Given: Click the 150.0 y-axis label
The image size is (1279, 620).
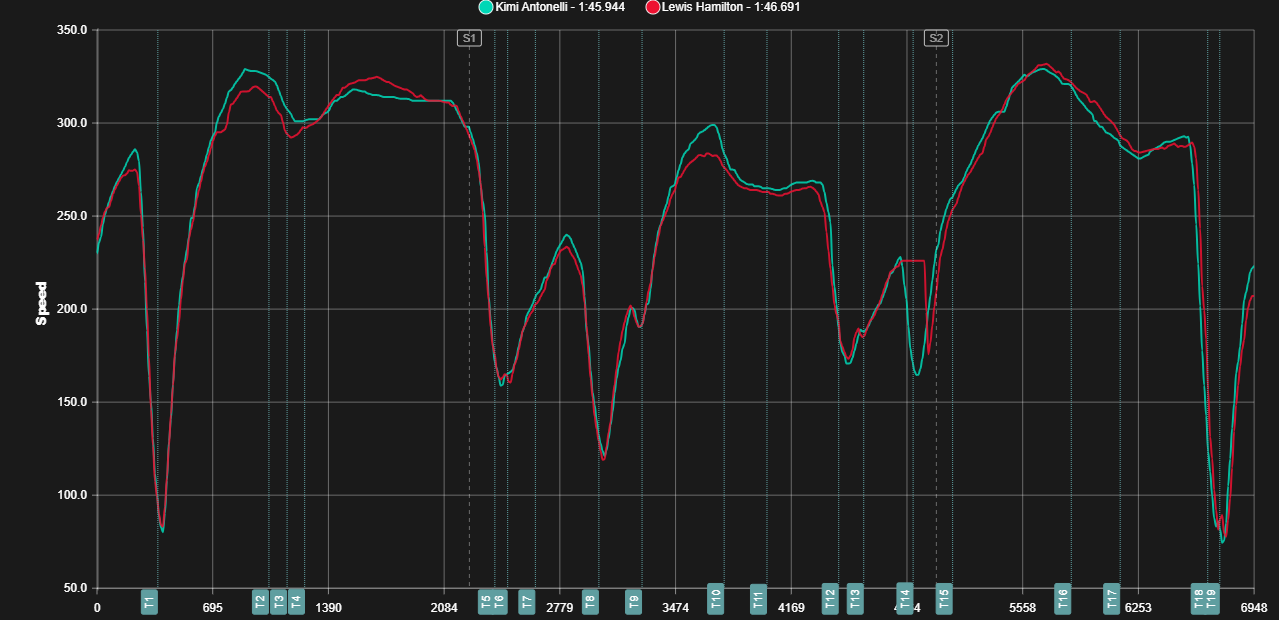Looking at the screenshot, I should [x=74, y=402].
